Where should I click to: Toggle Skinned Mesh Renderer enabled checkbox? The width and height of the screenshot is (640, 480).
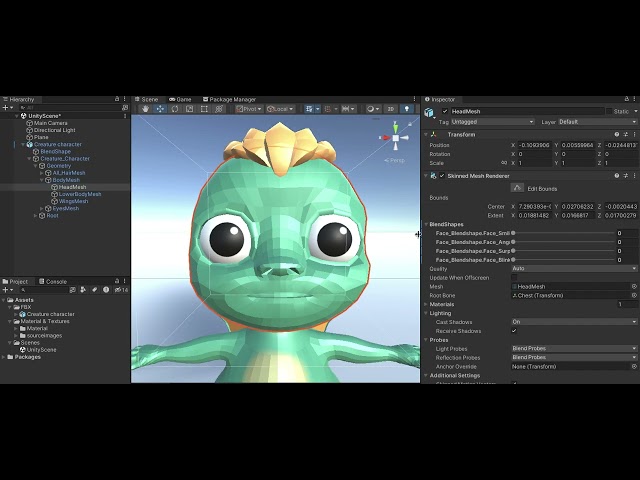pyautogui.click(x=442, y=176)
